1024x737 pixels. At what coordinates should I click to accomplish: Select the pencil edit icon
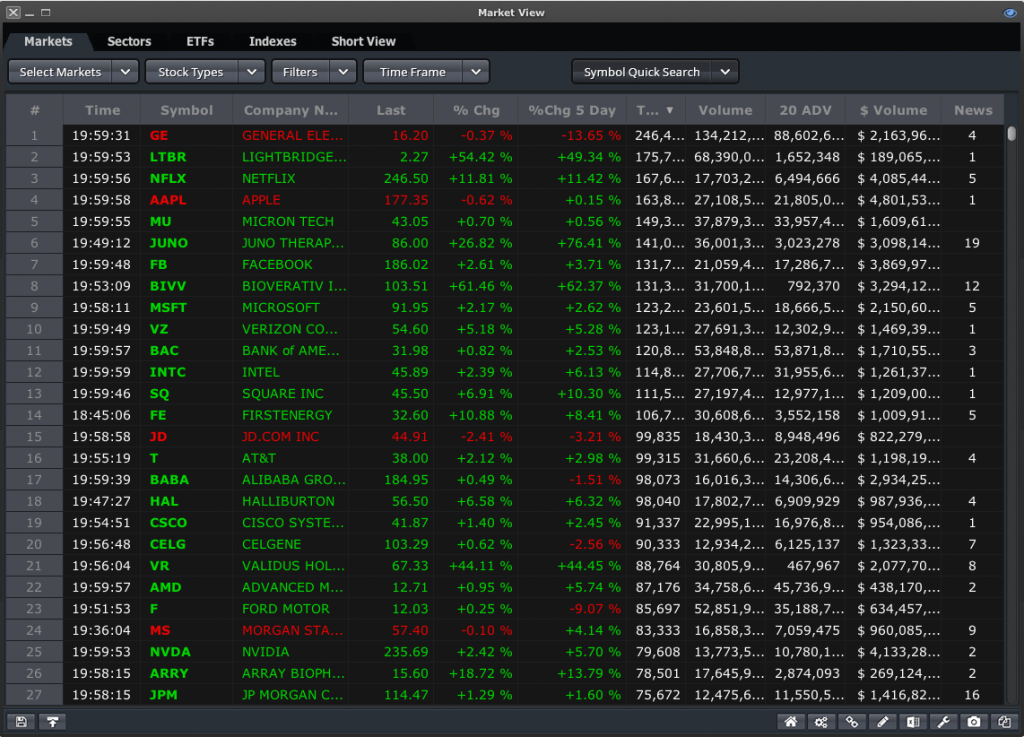[881, 721]
